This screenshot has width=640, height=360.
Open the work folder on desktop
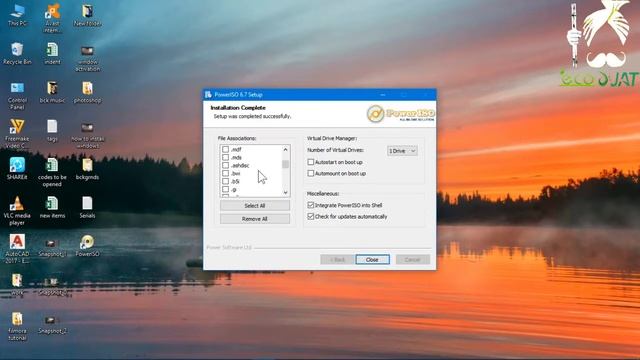[17, 284]
